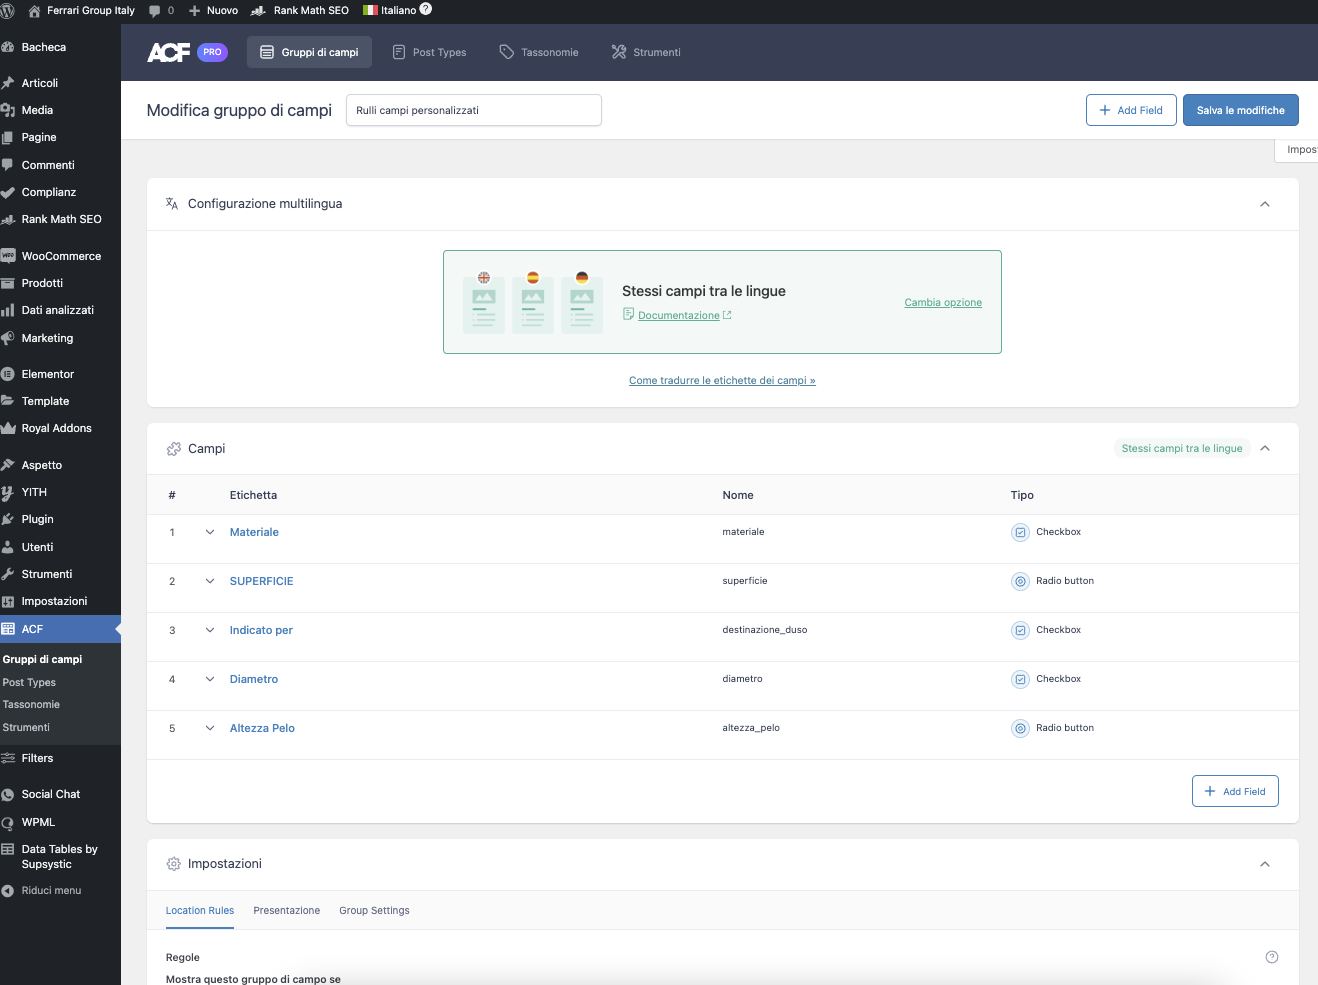The height and width of the screenshot is (985, 1318).
Task: Open Ferrari Group Italy site link
Action: 82,10
